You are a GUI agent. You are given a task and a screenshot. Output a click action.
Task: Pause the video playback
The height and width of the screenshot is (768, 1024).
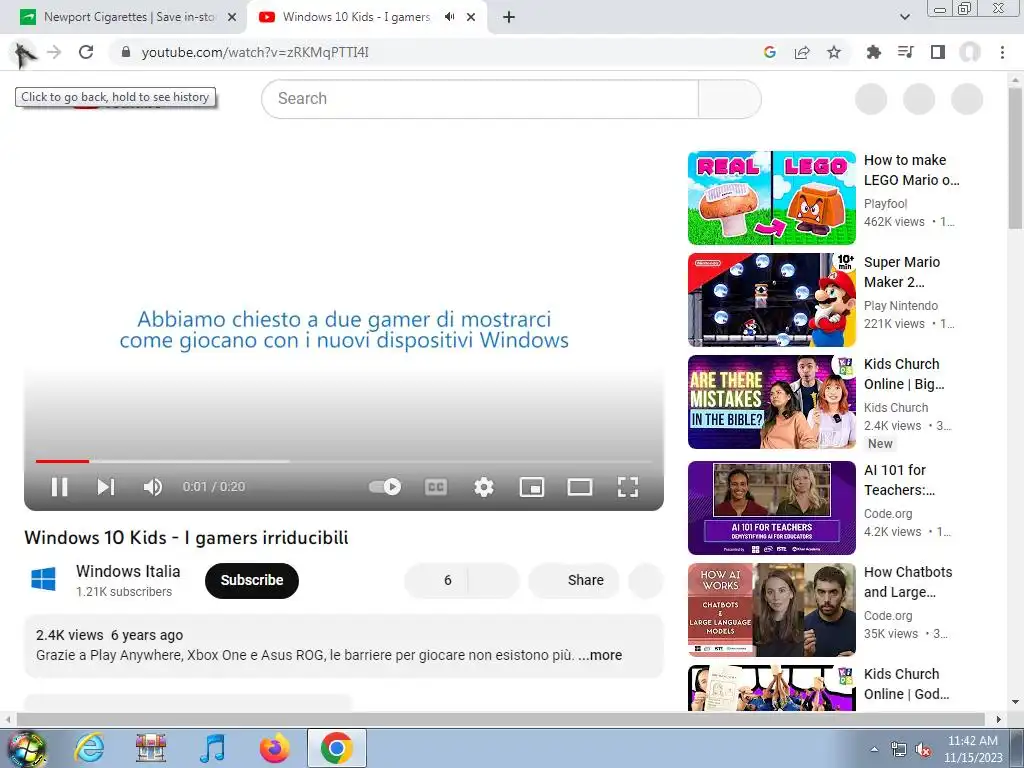coord(59,487)
